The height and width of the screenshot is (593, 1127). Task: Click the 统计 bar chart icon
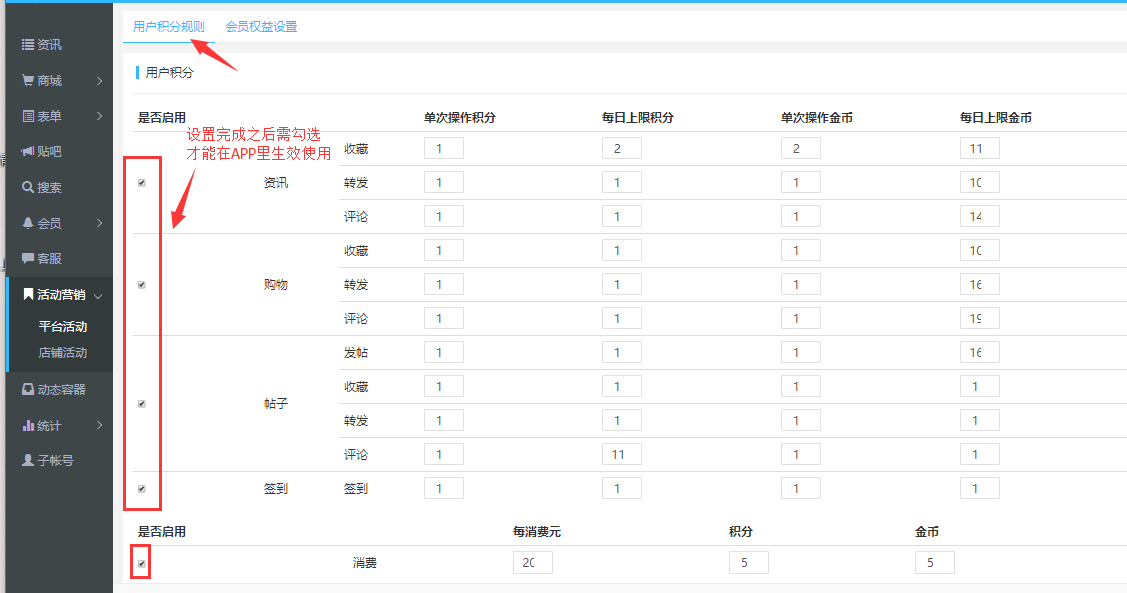(28, 426)
